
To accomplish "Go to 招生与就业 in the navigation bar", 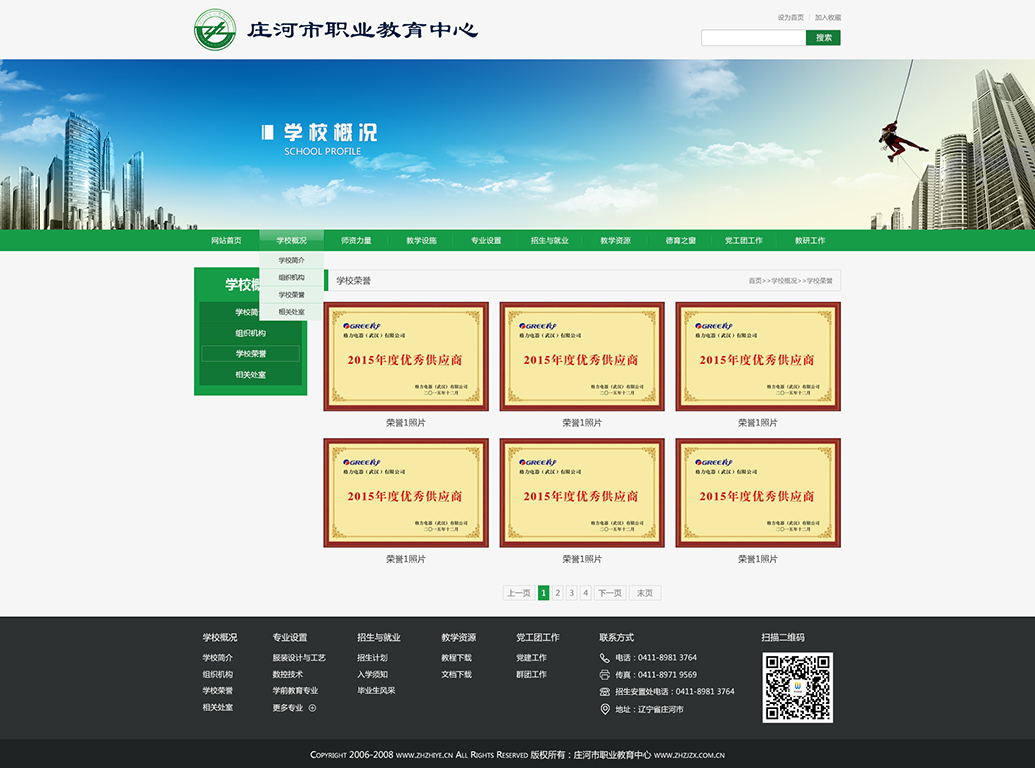I will pos(549,241).
